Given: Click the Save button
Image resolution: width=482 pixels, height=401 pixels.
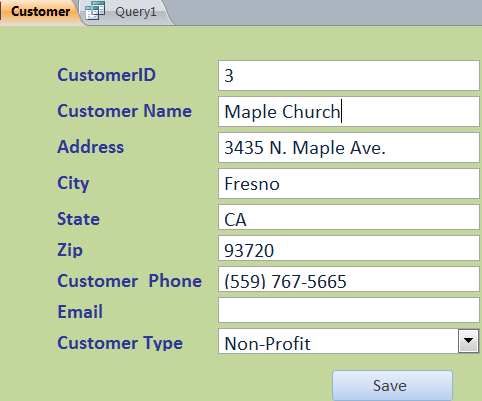Looking at the screenshot, I should [392, 386].
